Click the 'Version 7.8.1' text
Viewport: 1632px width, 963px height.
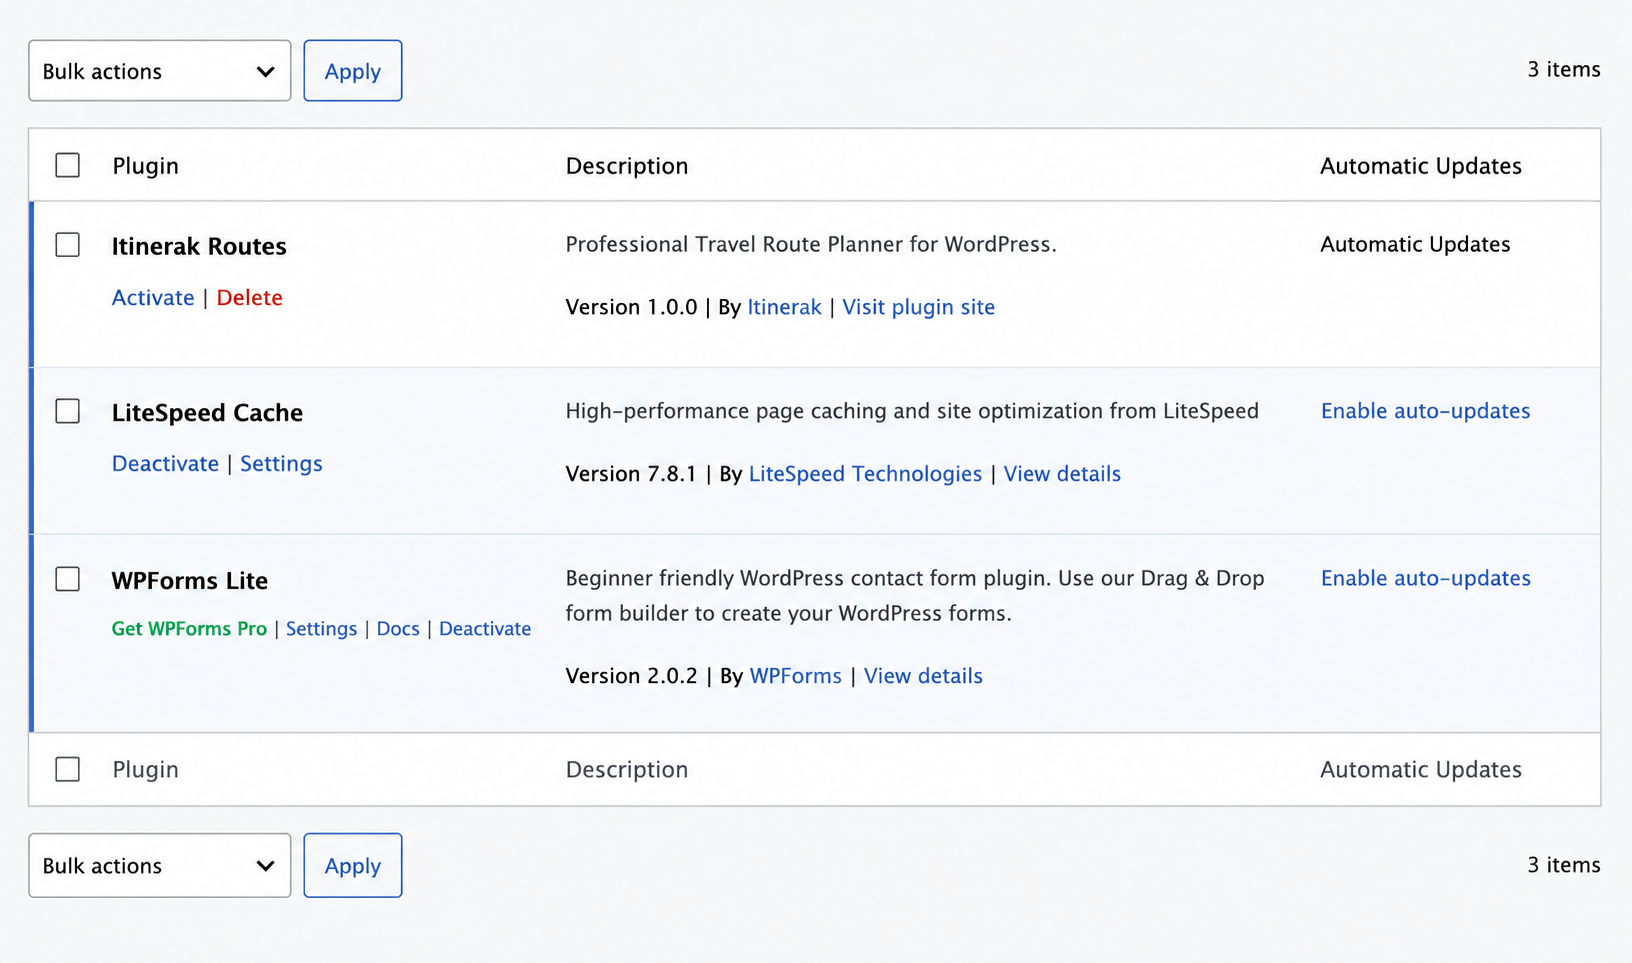click(x=631, y=474)
